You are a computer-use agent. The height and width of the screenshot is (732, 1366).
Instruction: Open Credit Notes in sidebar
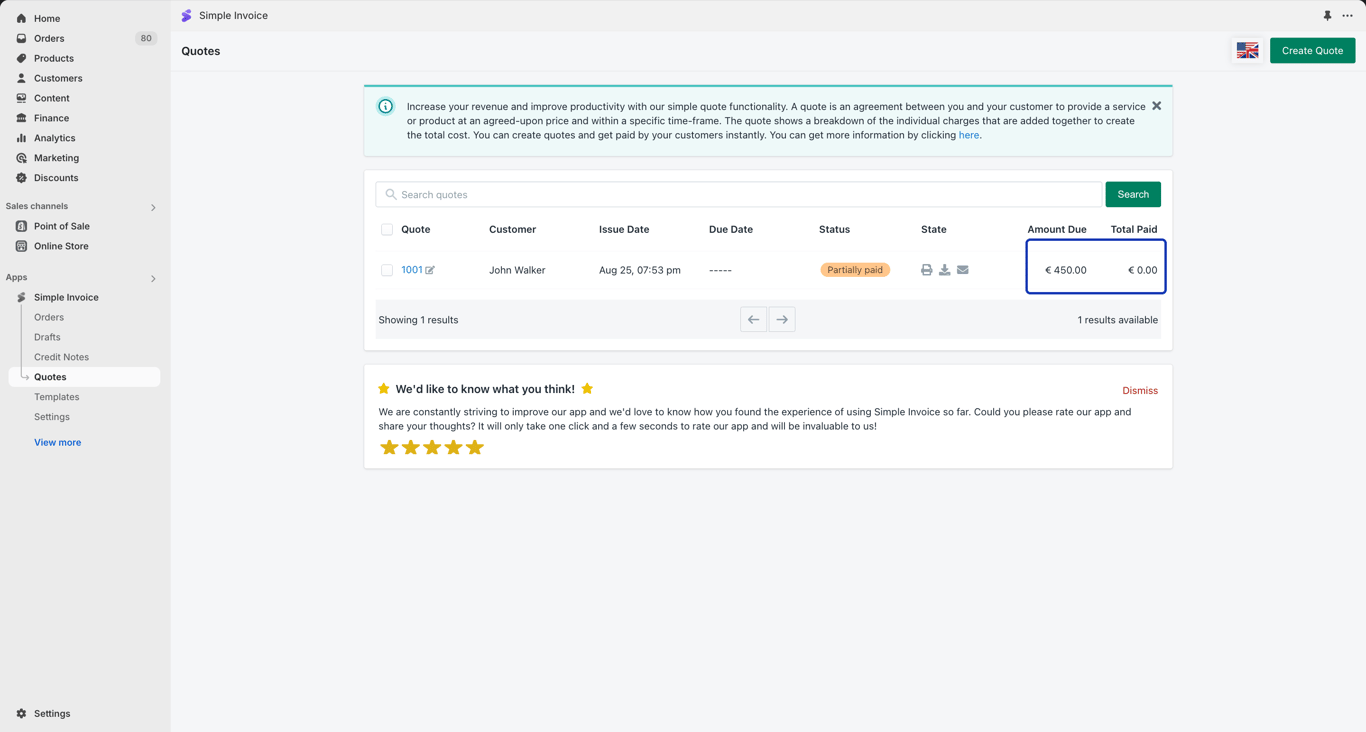61,357
